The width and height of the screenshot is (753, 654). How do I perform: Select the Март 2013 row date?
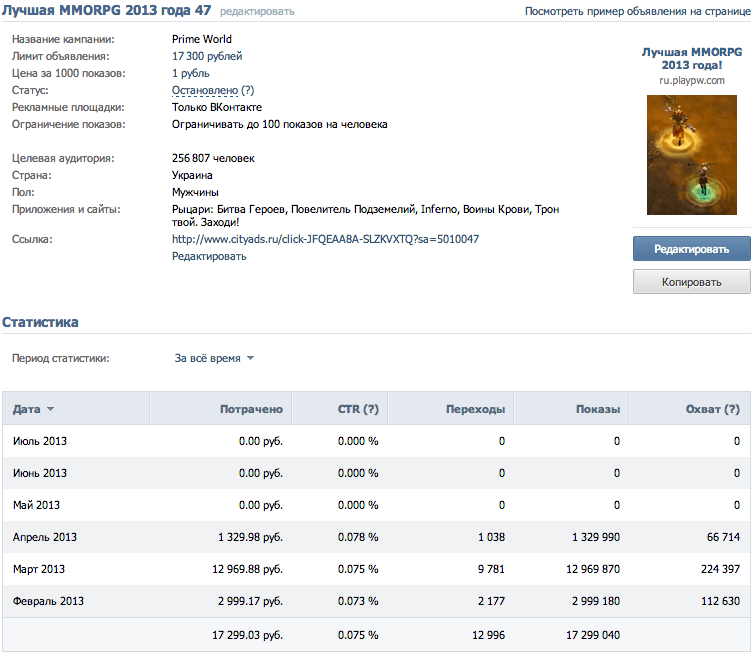pos(38,569)
